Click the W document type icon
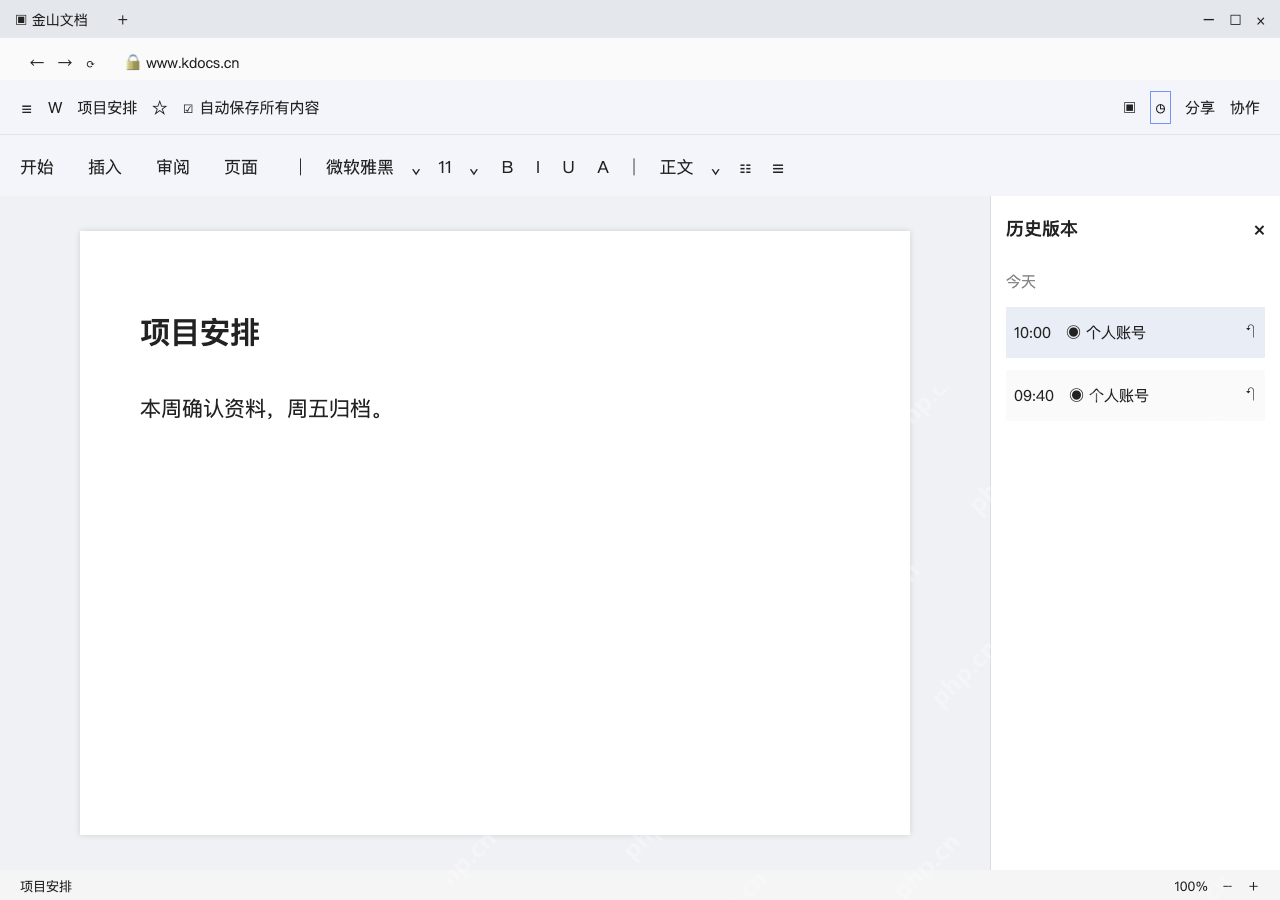This screenshot has height=900, width=1280. [x=55, y=108]
